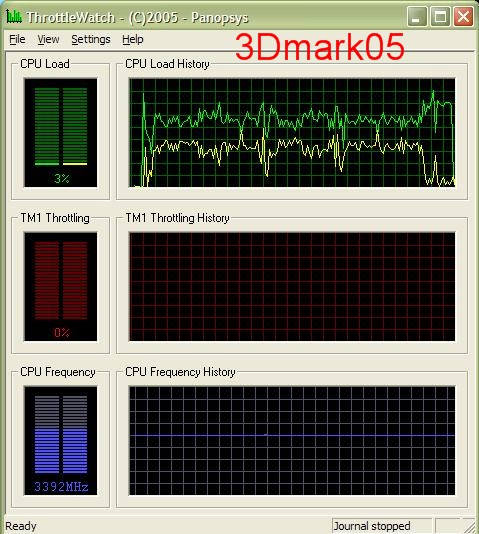This screenshot has width=479, height=534.
Task: Minimize the ThrottleWatch window
Action: (x=417, y=17)
